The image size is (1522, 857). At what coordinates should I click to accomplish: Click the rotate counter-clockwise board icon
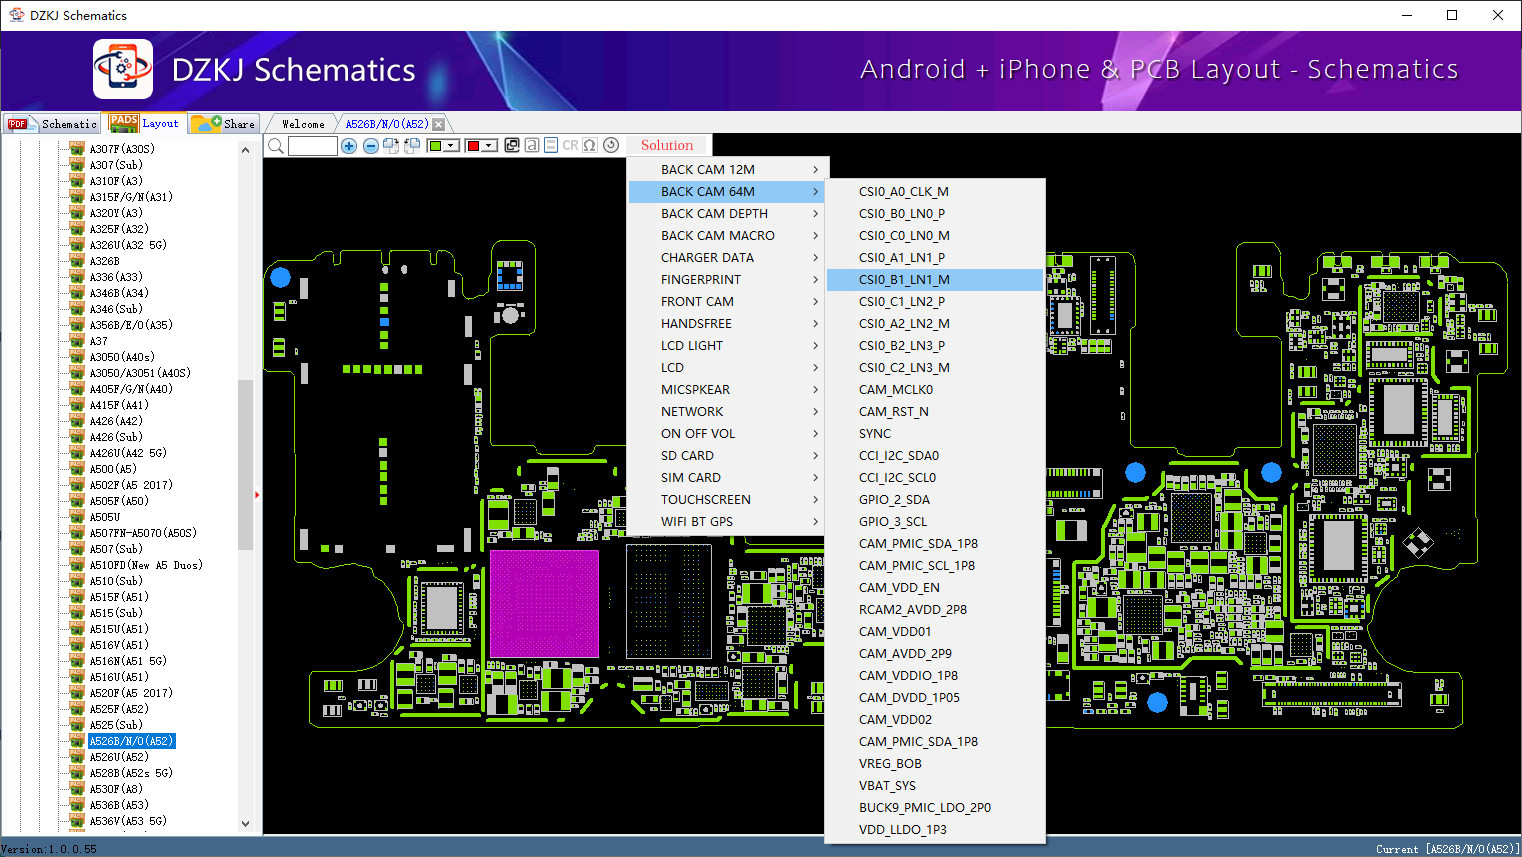pos(411,146)
